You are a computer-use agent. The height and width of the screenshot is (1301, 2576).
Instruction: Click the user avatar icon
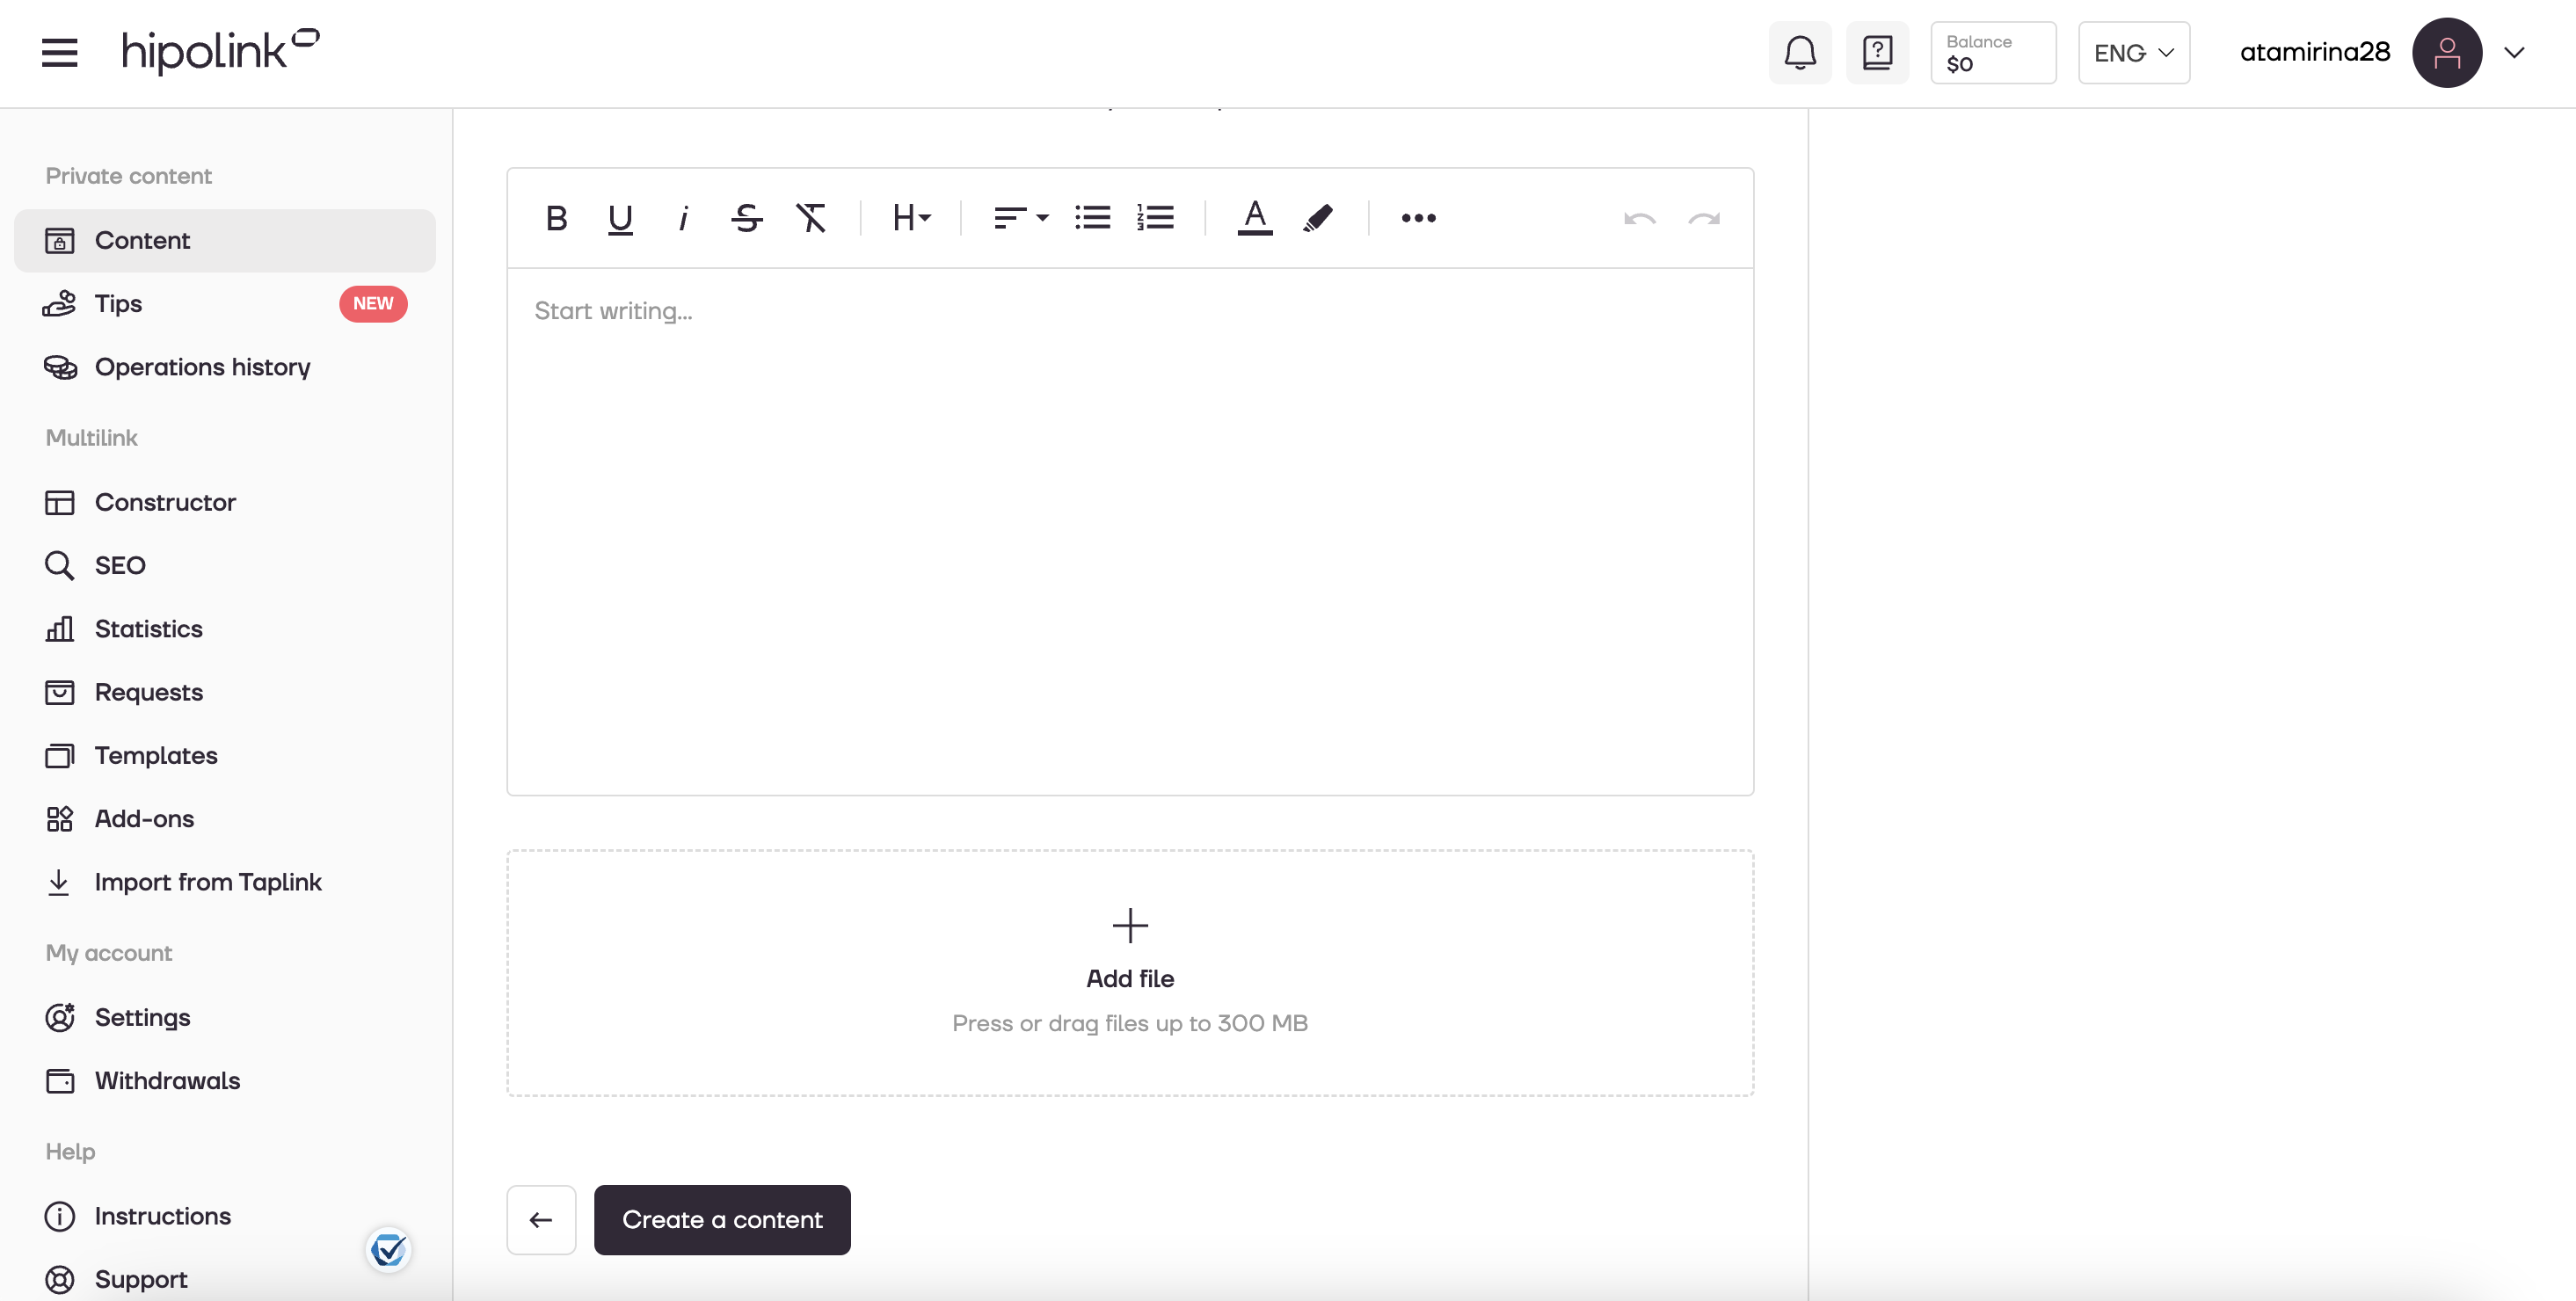pyautogui.click(x=2446, y=52)
